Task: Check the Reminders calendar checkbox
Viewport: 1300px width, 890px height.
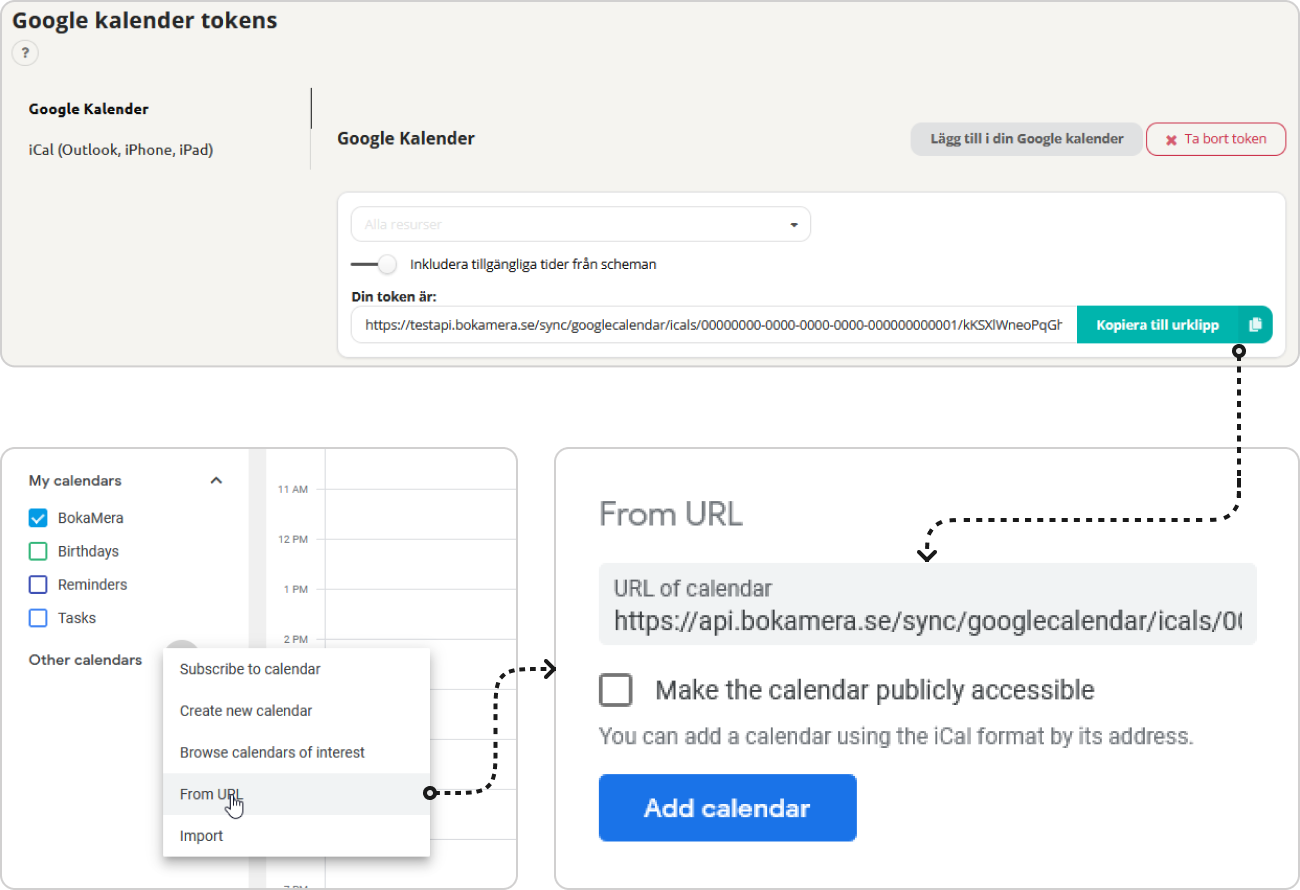Action: pyautogui.click(x=38, y=585)
